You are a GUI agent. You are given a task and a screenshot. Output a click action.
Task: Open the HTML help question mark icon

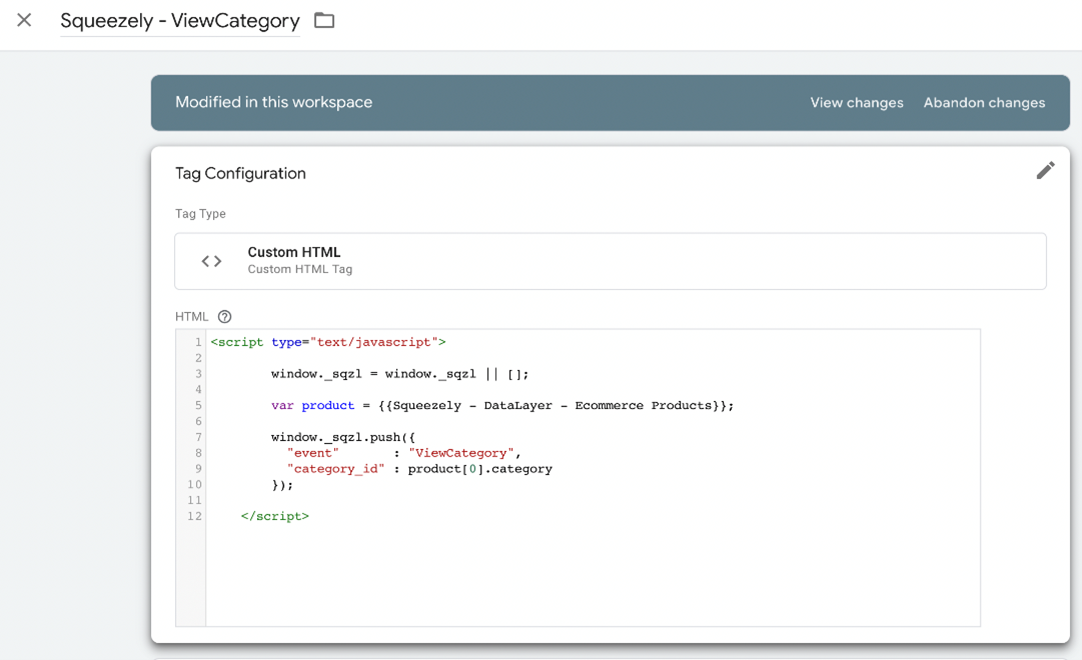point(224,316)
